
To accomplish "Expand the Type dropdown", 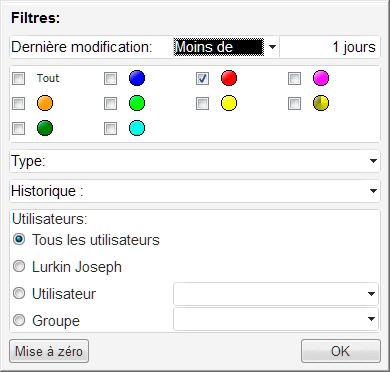I will click(195, 161).
